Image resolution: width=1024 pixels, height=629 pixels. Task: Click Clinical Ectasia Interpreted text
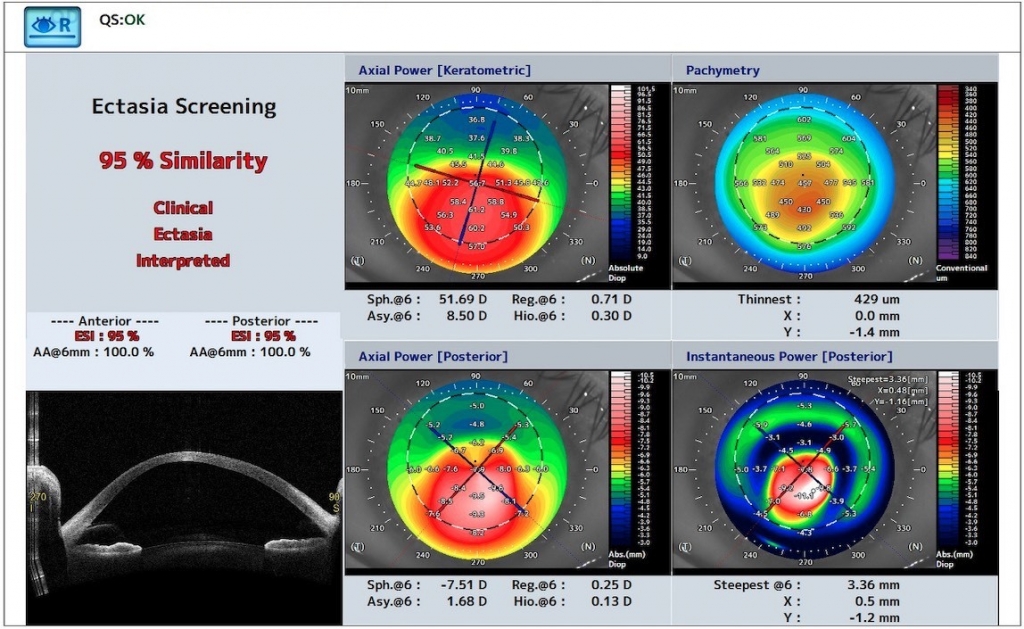(x=183, y=234)
